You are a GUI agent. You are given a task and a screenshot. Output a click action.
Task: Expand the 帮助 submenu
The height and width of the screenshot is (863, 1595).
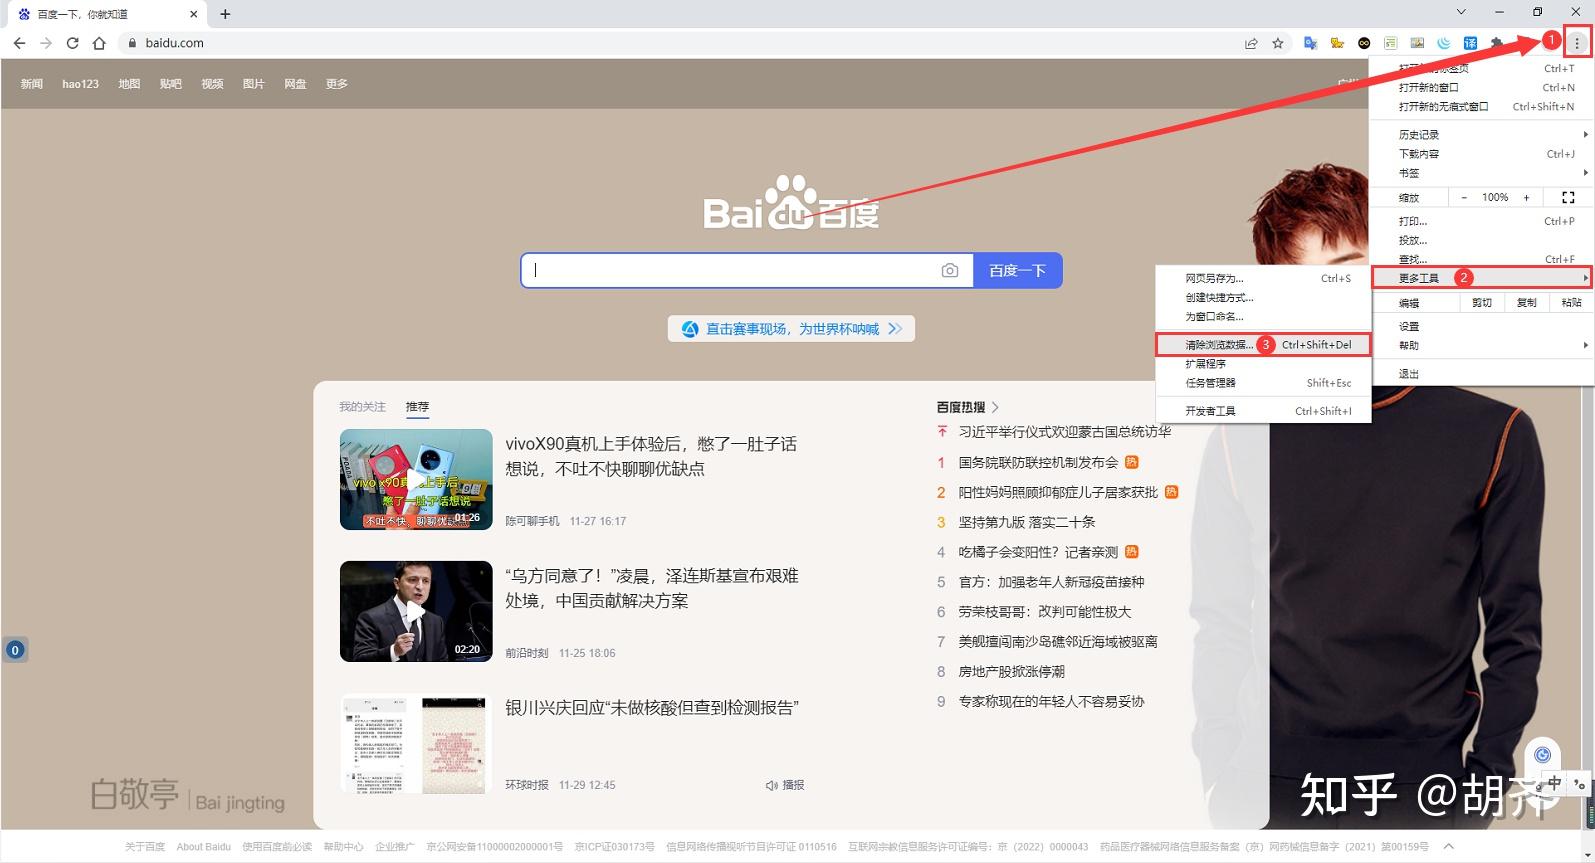point(1482,345)
